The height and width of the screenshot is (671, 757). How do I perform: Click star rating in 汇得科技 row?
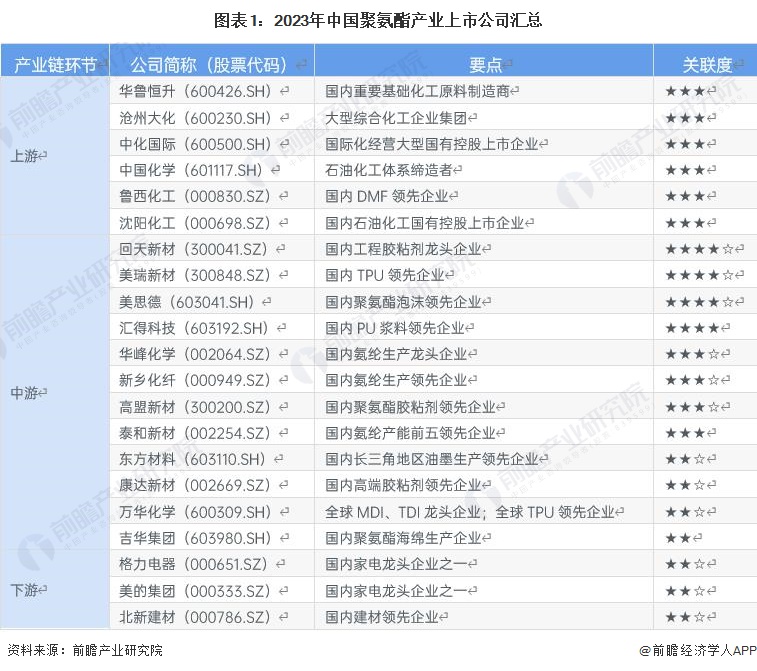692,328
